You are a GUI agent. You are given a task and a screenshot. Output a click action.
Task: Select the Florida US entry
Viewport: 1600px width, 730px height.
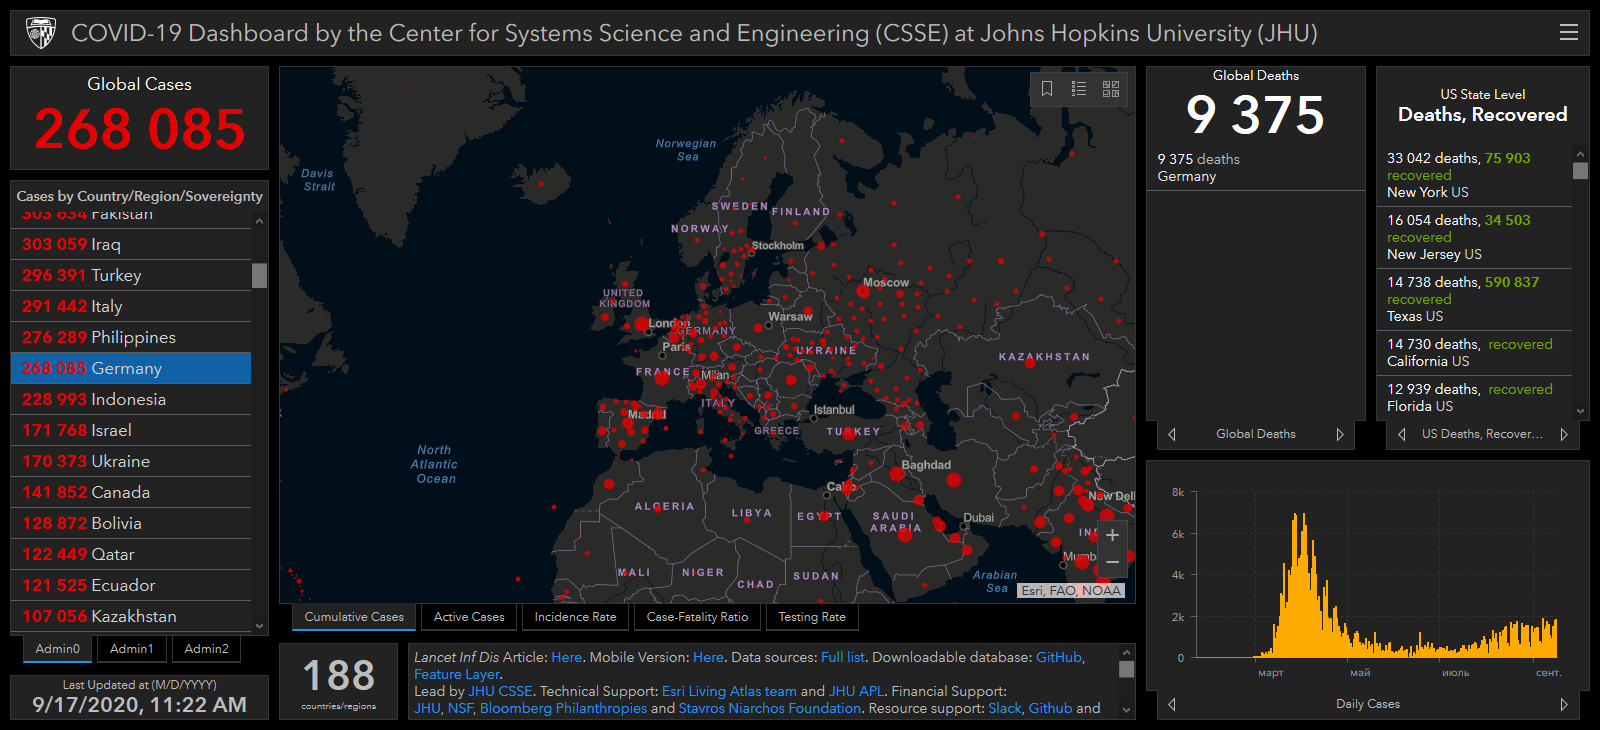click(1475, 397)
